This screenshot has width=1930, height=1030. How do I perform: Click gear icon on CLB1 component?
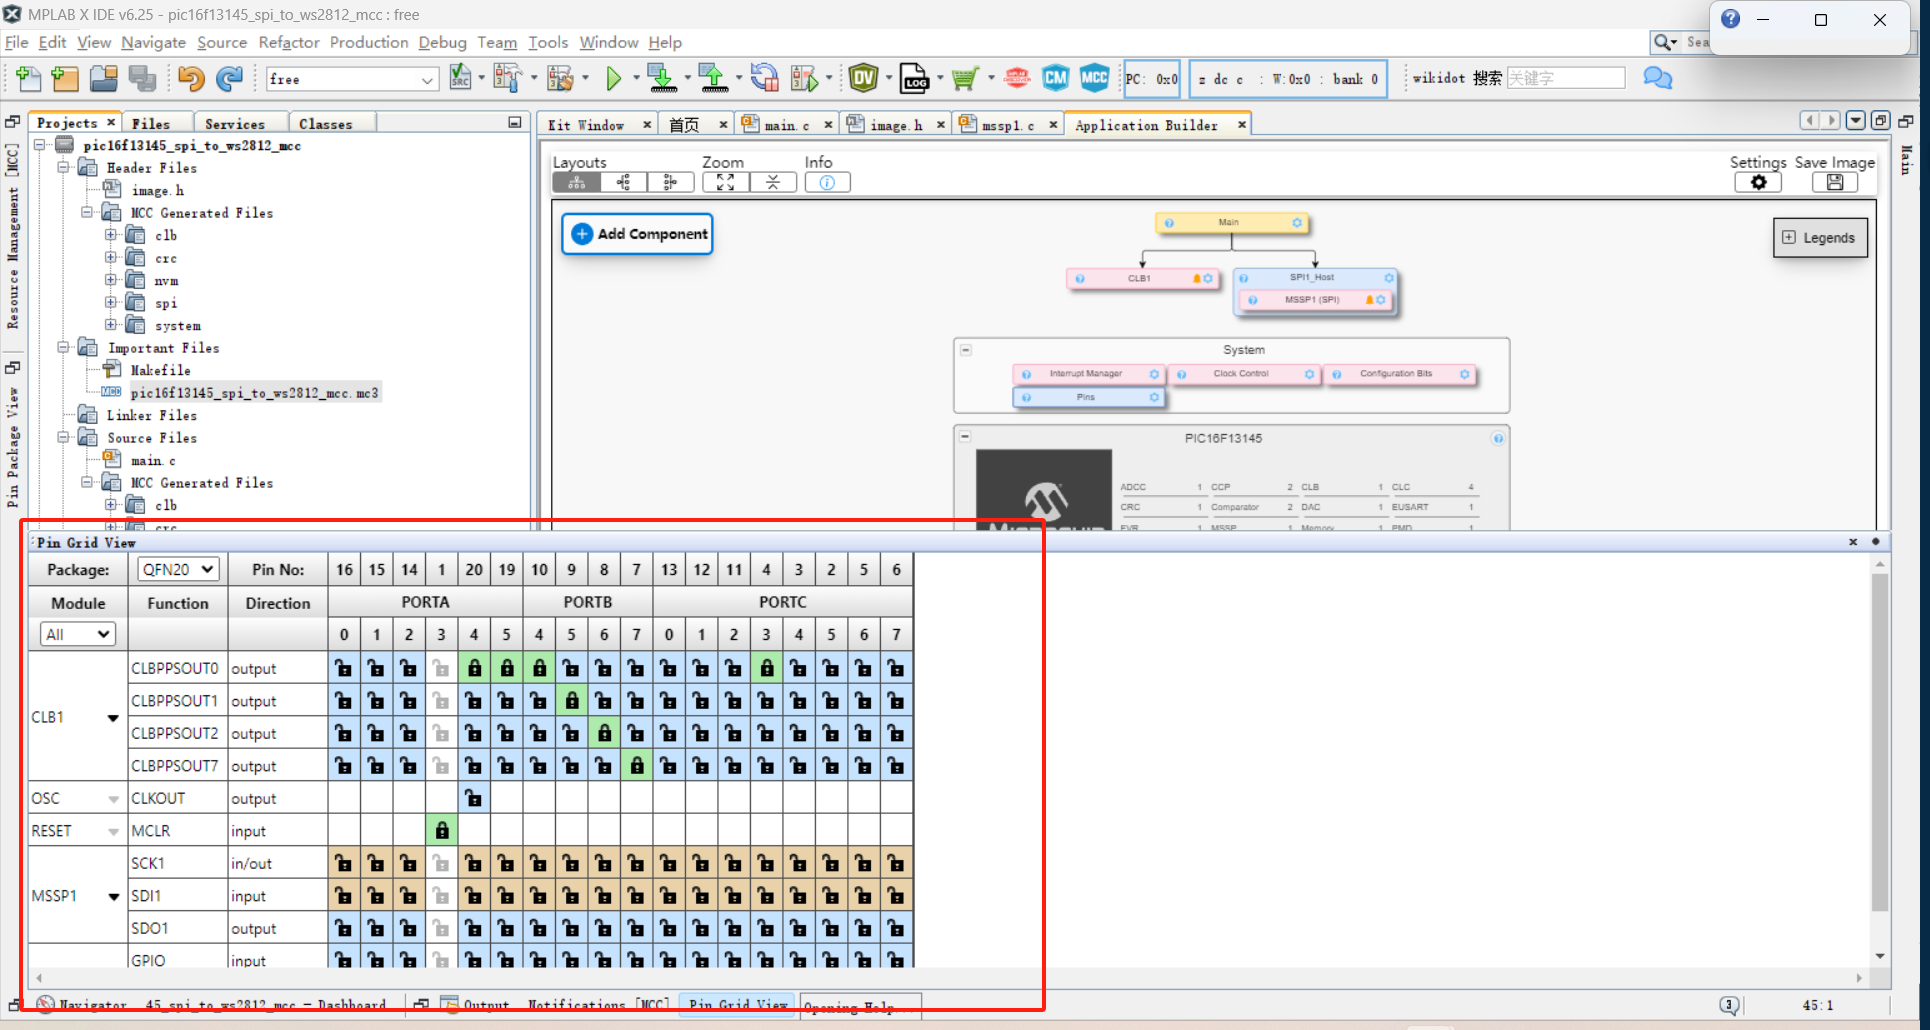(1208, 278)
